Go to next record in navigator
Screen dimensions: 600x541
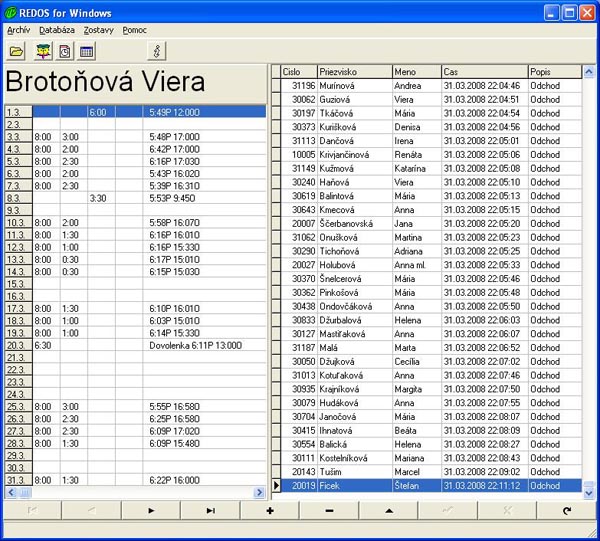pyautogui.click(x=150, y=510)
